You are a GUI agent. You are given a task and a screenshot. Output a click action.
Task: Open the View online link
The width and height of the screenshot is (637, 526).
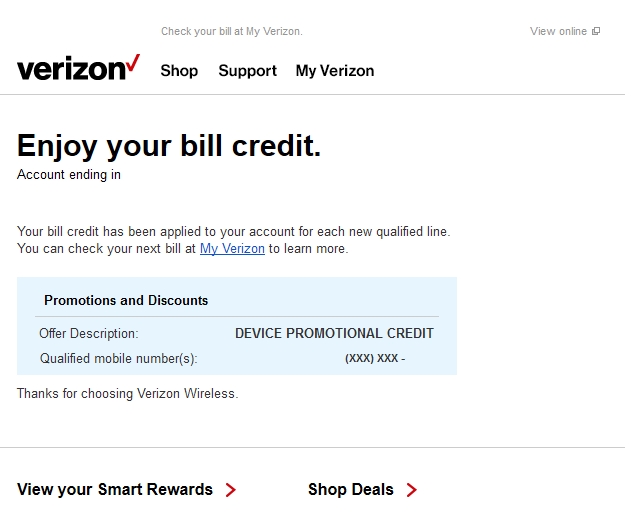(x=558, y=31)
